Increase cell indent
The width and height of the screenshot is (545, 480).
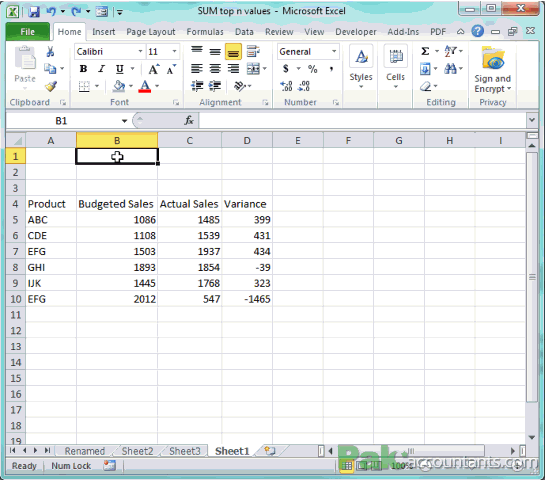[x=215, y=86]
